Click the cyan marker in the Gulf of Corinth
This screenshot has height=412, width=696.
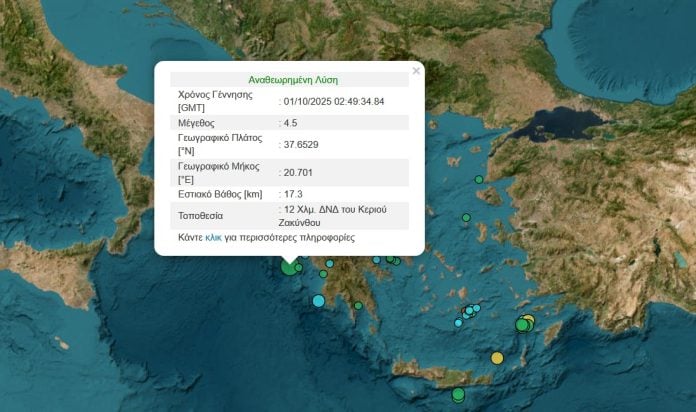376,260
